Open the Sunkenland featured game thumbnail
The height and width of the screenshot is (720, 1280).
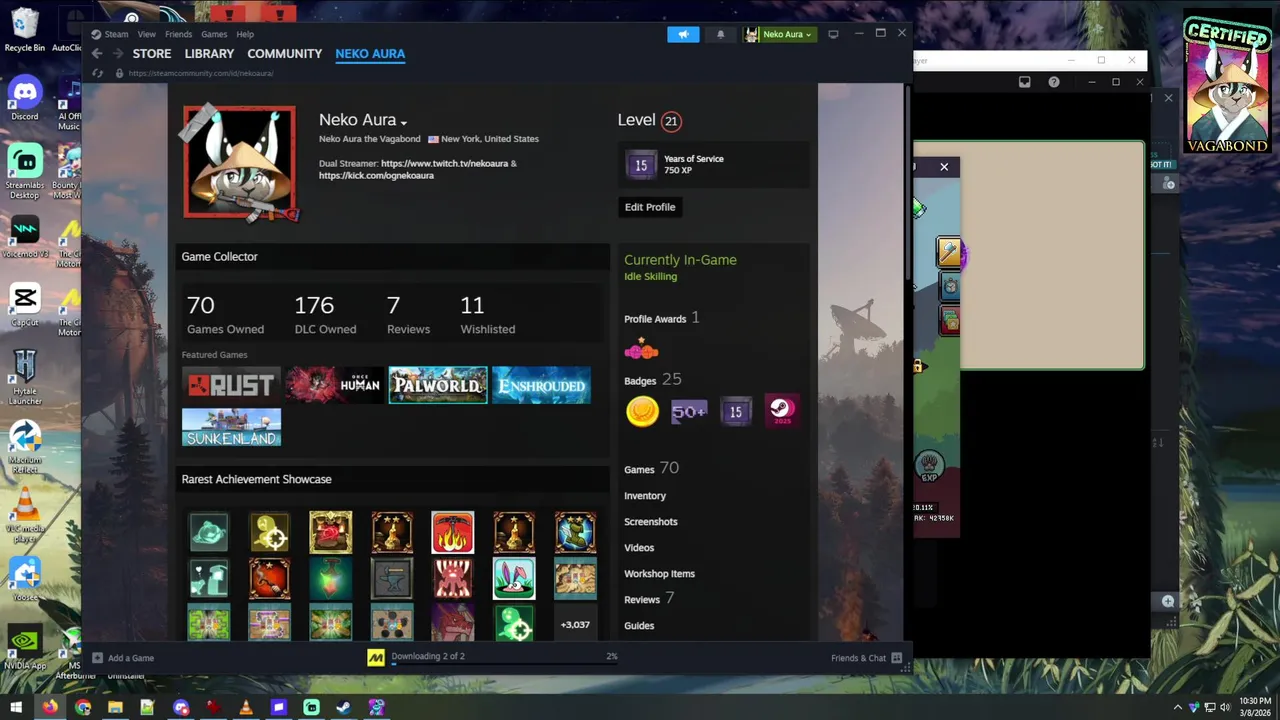[x=231, y=427]
